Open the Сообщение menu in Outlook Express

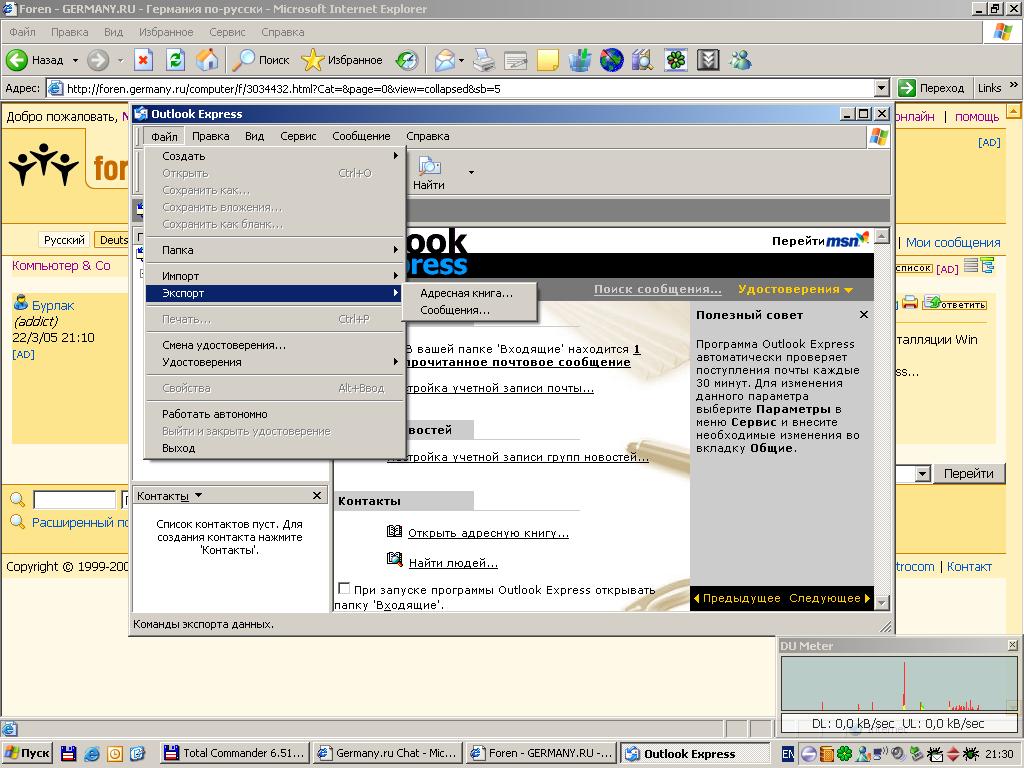(361, 136)
